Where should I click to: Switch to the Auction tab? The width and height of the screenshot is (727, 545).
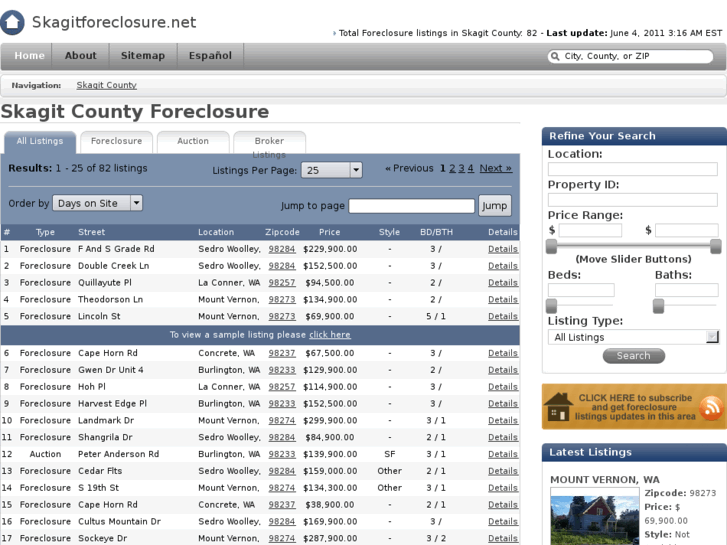pyautogui.click(x=193, y=141)
